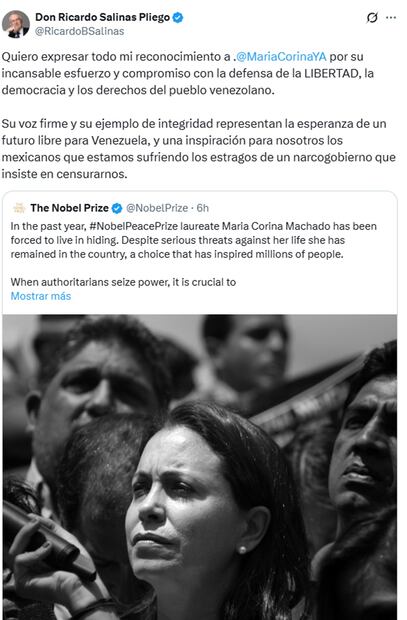
Task: Open the @MariaCorinaYA mention link
Action: click(x=281, y=57)
